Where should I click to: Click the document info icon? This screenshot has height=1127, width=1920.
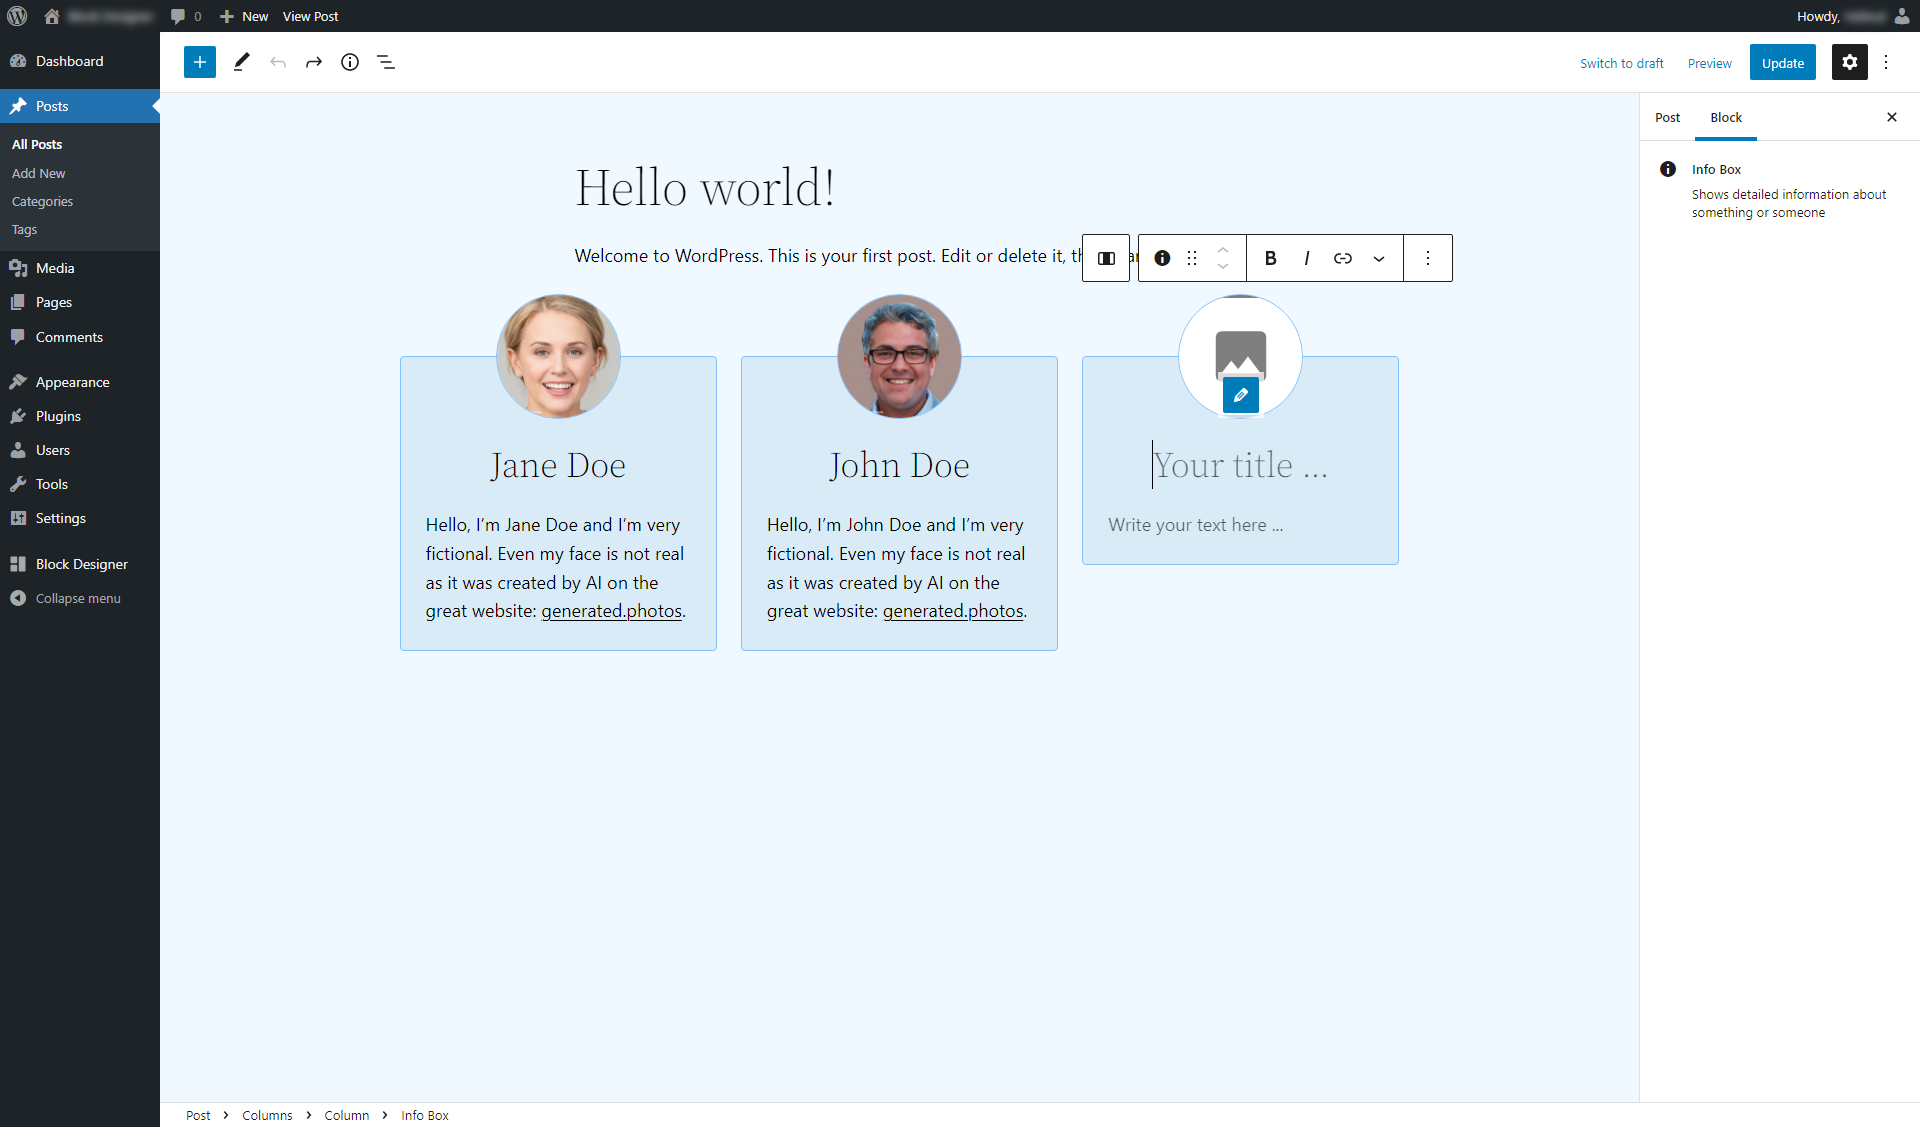coord(349,62)
